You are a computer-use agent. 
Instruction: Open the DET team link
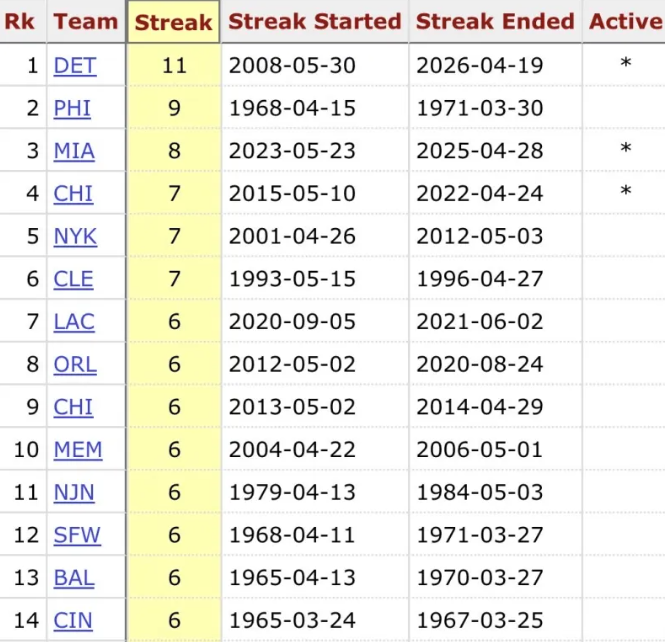[75, 66]
